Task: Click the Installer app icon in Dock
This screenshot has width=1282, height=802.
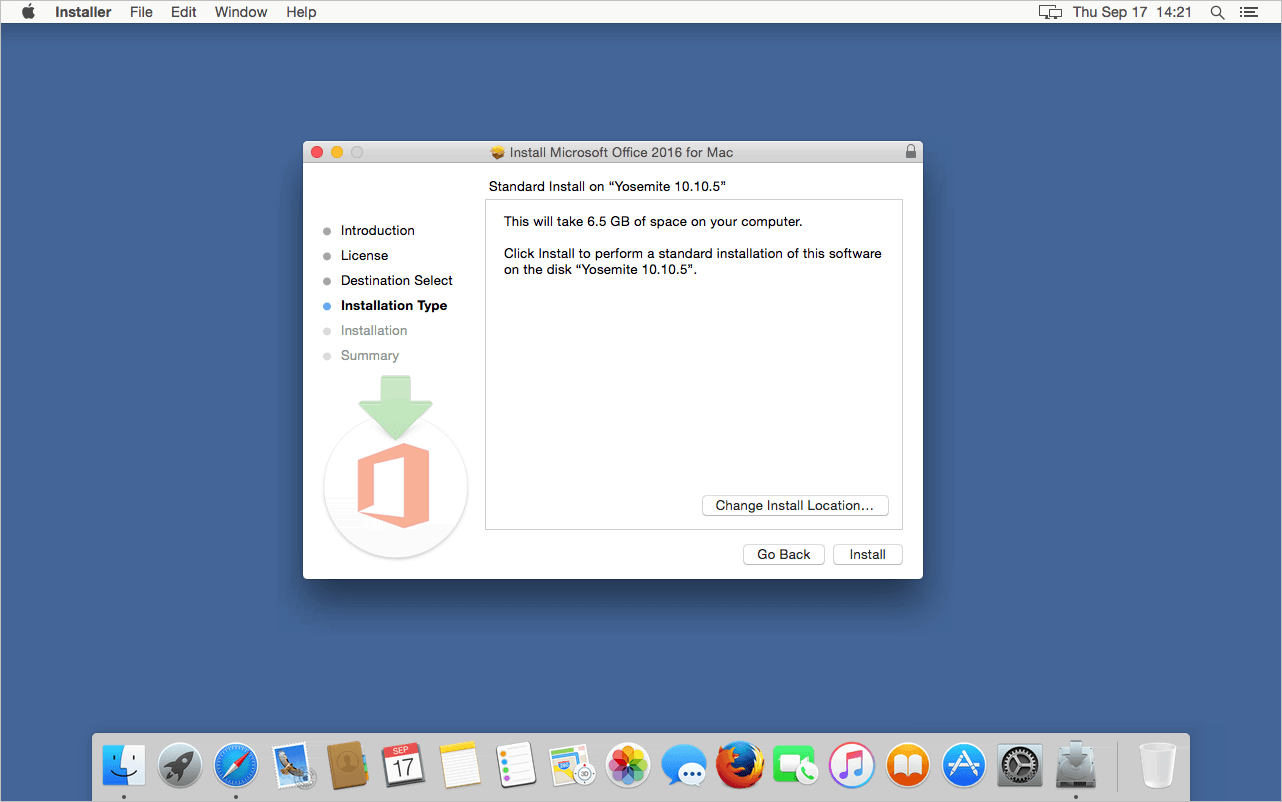Action: coord(1076,766)
